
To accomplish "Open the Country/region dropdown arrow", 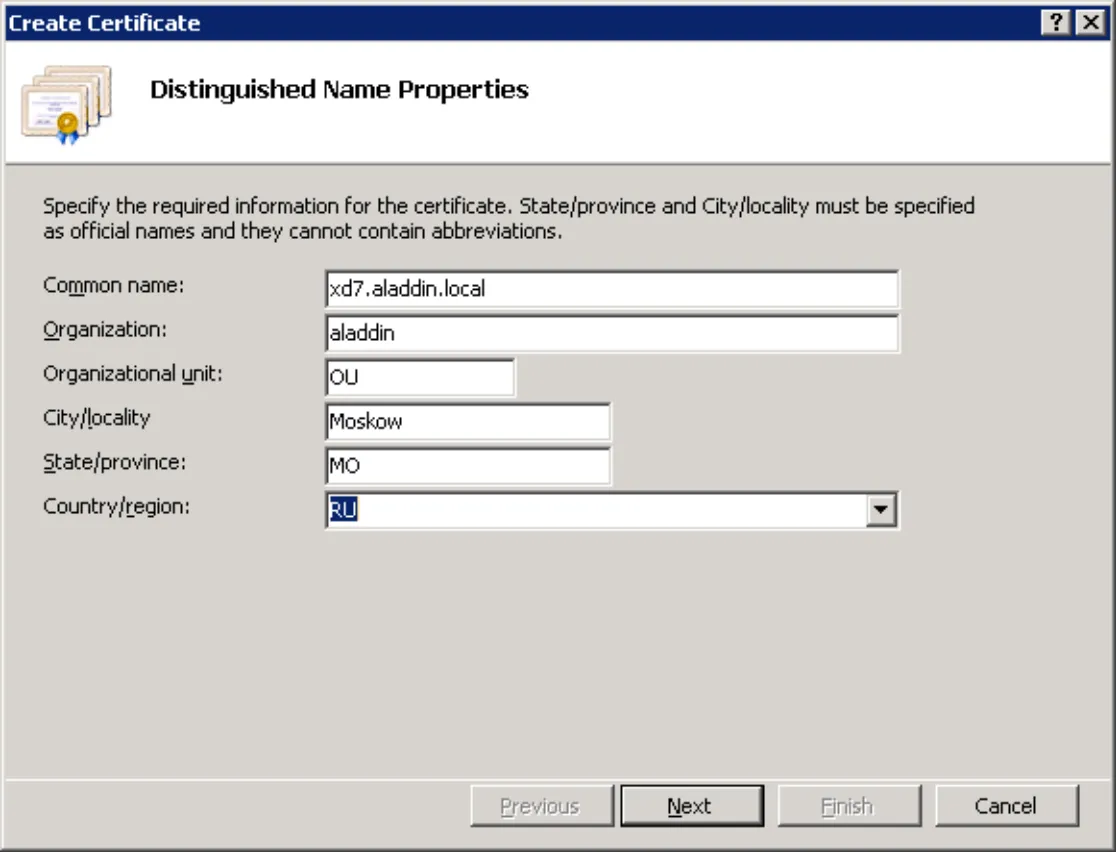I will tap(880, 510).
